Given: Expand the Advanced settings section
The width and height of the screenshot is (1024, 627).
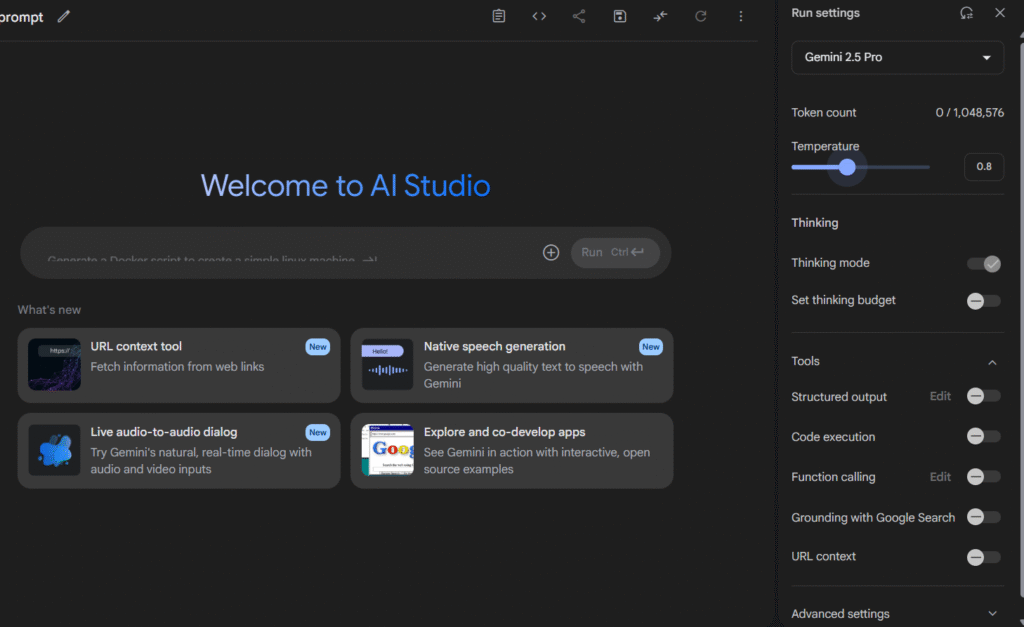Looking at the screenshot, I should pyautogui.click(x=897, y=613).
